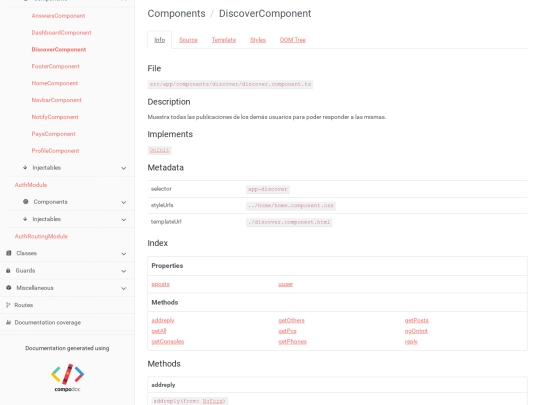Screen dimensions: 540x405
Task: Switch to the Info tab
Action: click(159, 40)
